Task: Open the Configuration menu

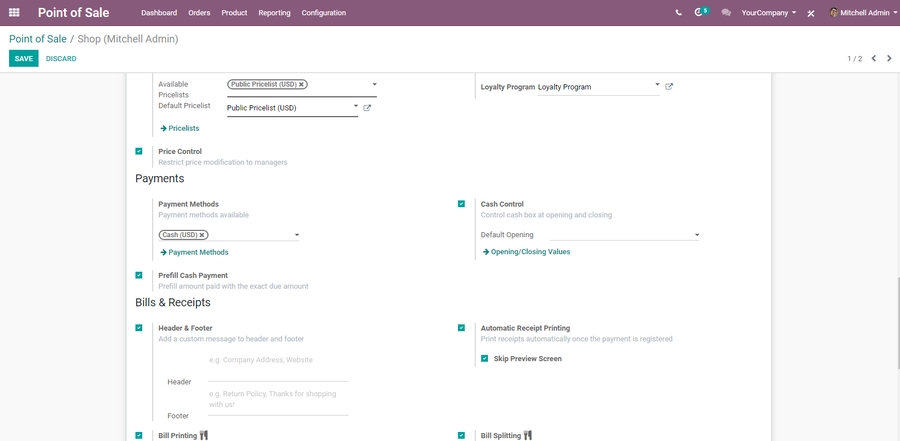Action: click(323, 13)
